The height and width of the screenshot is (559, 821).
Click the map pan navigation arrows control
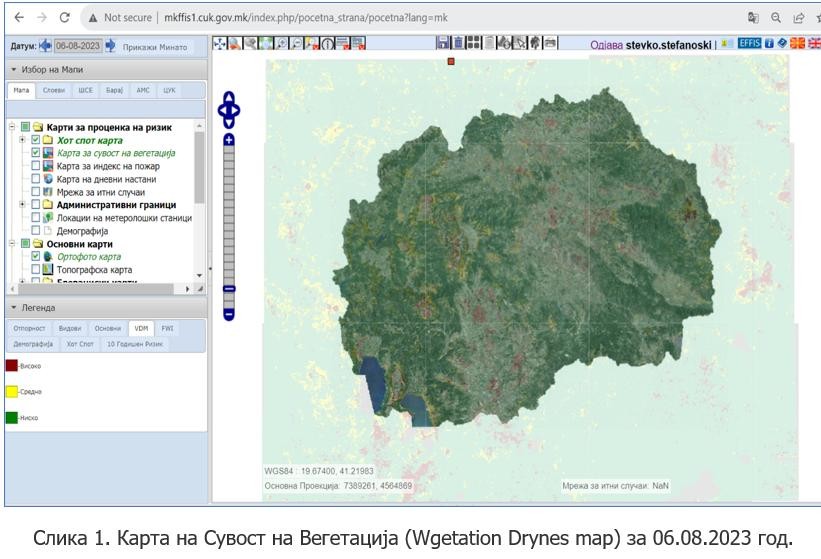point(229,109)
